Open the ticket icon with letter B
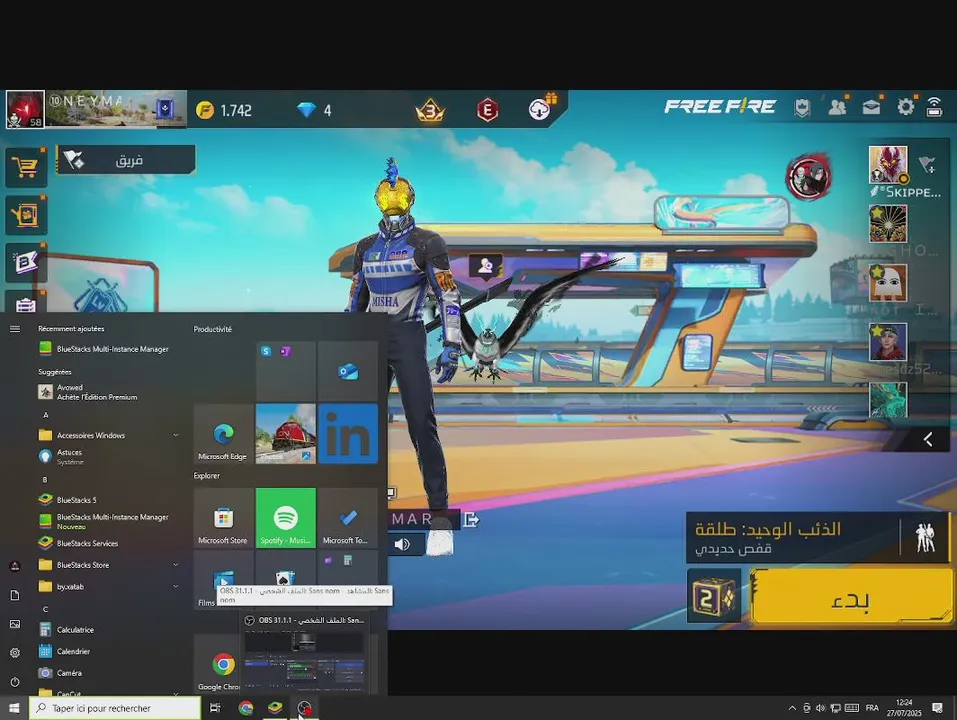The width and height of the screenshot is (957, 720). pyautogui.click(x=26, y=263)
